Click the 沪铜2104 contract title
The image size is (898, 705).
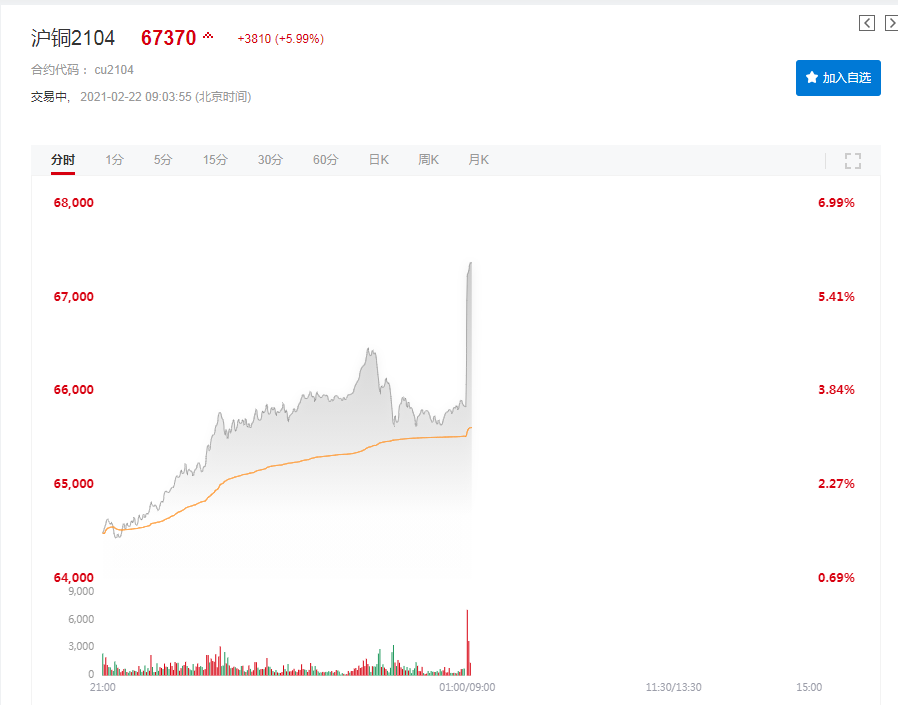point(73,38)
